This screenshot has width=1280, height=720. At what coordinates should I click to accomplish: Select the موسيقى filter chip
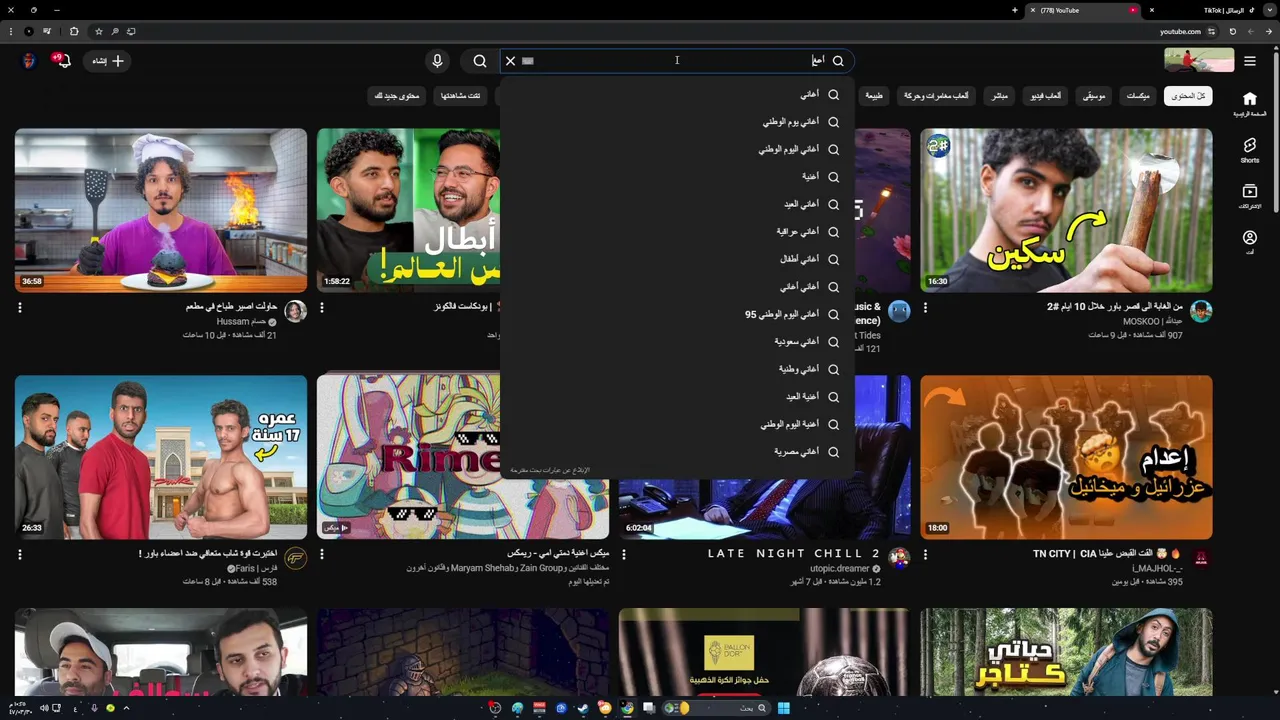pos(1094,96)
